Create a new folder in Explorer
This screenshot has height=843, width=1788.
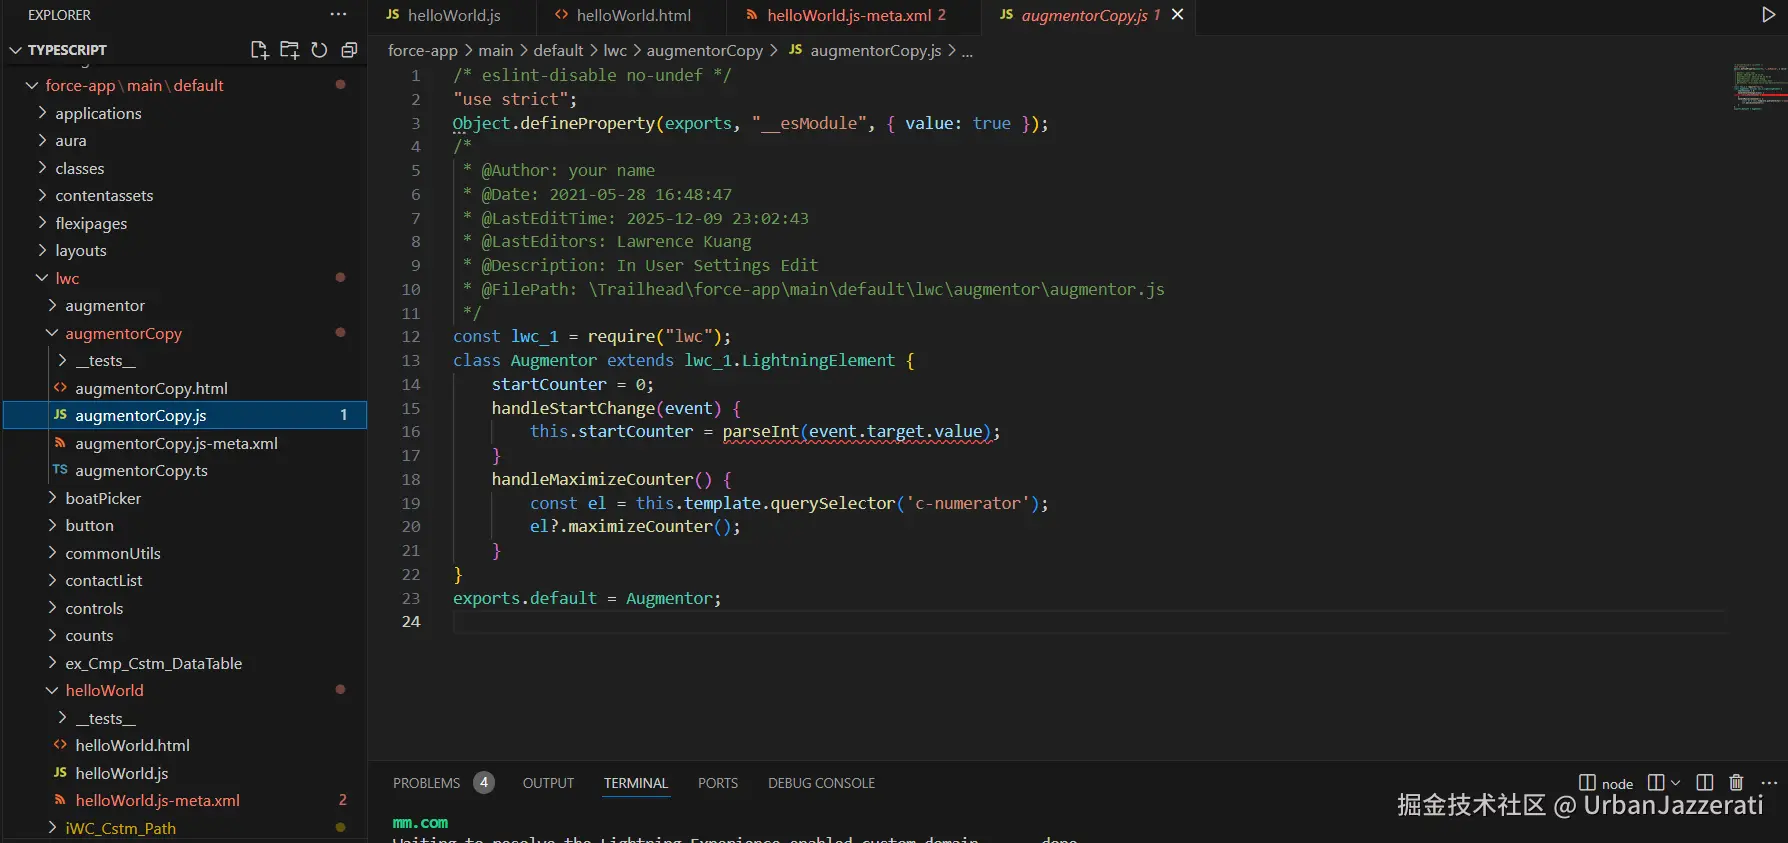[x=289, y=50]
